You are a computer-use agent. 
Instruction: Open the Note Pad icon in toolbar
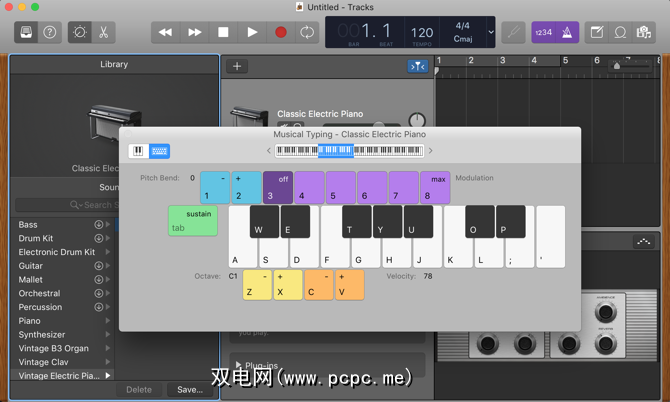click(x=597, y=32)
